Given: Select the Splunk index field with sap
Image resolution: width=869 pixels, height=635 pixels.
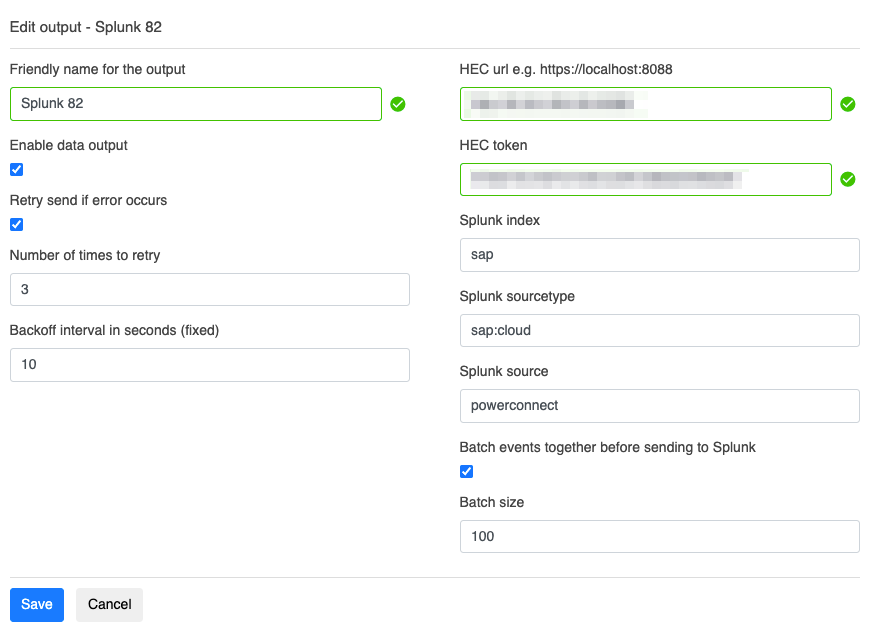Looking at the screenshot, I should pyautogui.click(x=659, y=255).
